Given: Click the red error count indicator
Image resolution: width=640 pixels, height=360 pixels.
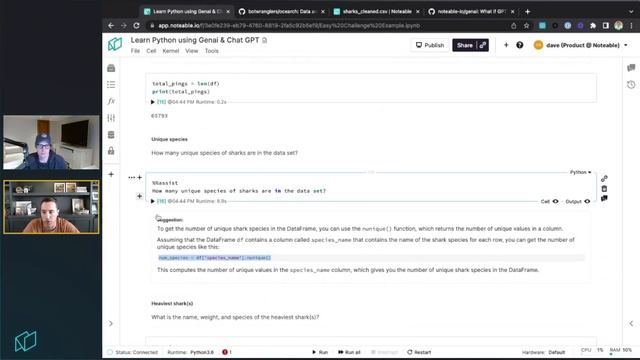Looking at the screenshot, I should [x=227, y=352].
